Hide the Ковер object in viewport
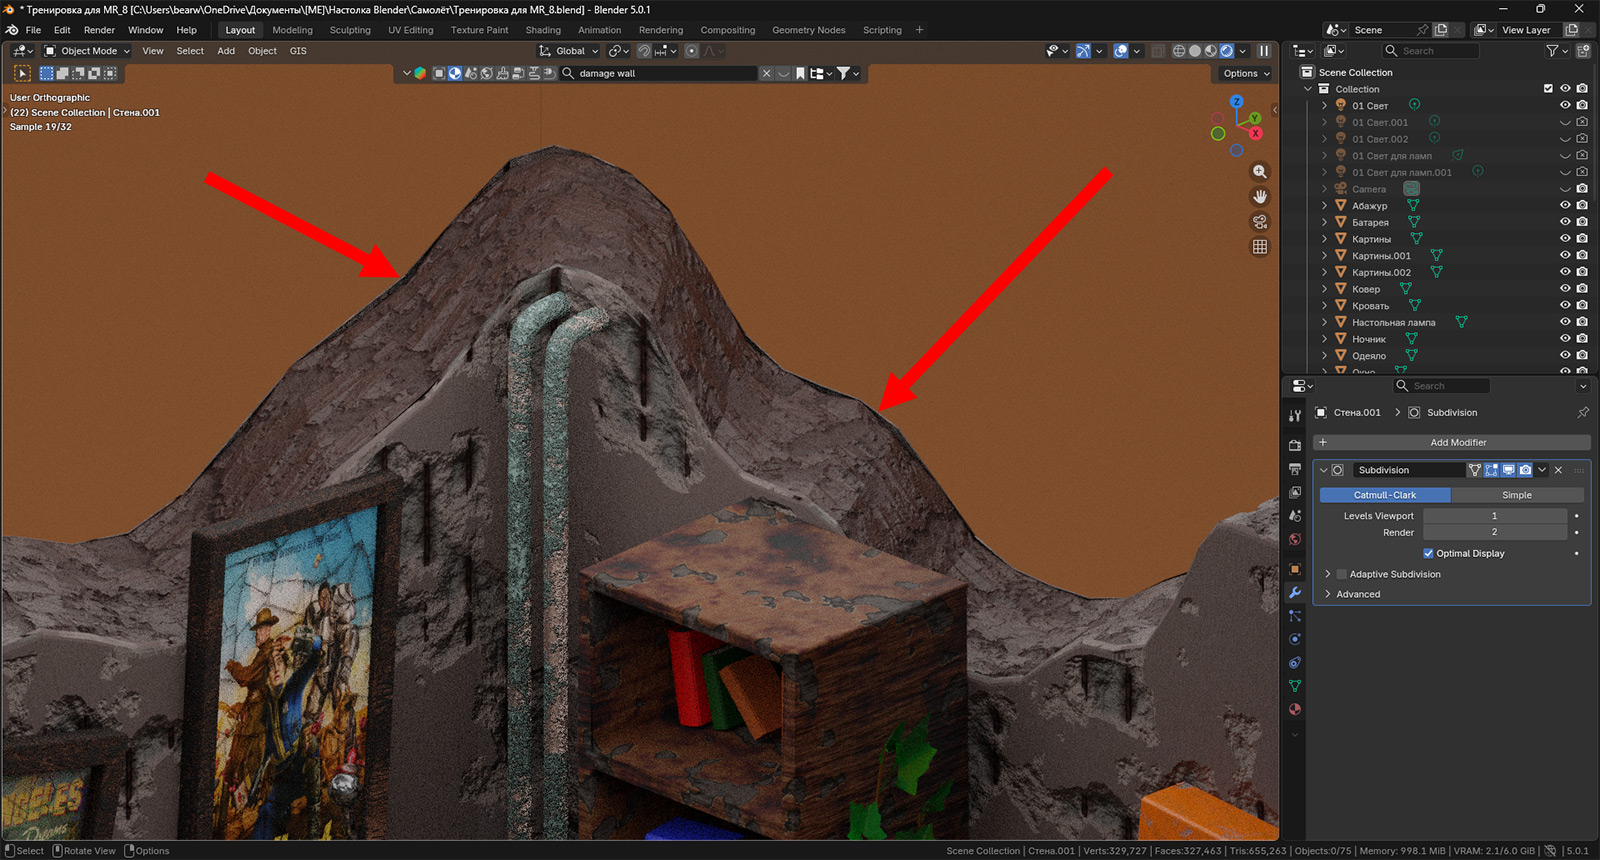The width and height of the screenshot is (1600, 860). click(x=1565, y=289)
